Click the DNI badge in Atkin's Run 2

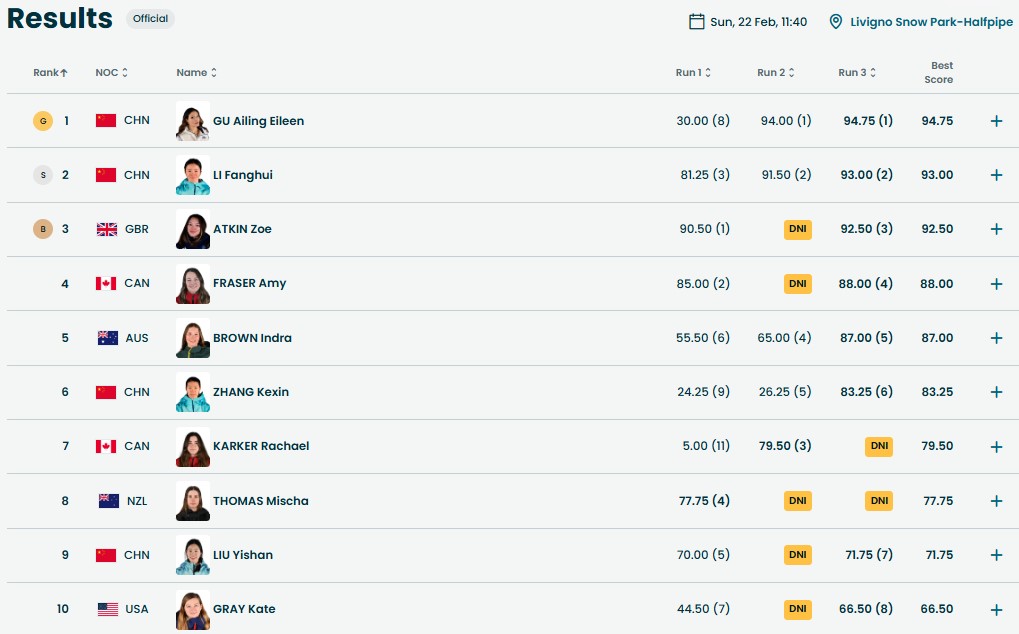tap(797, 229)
